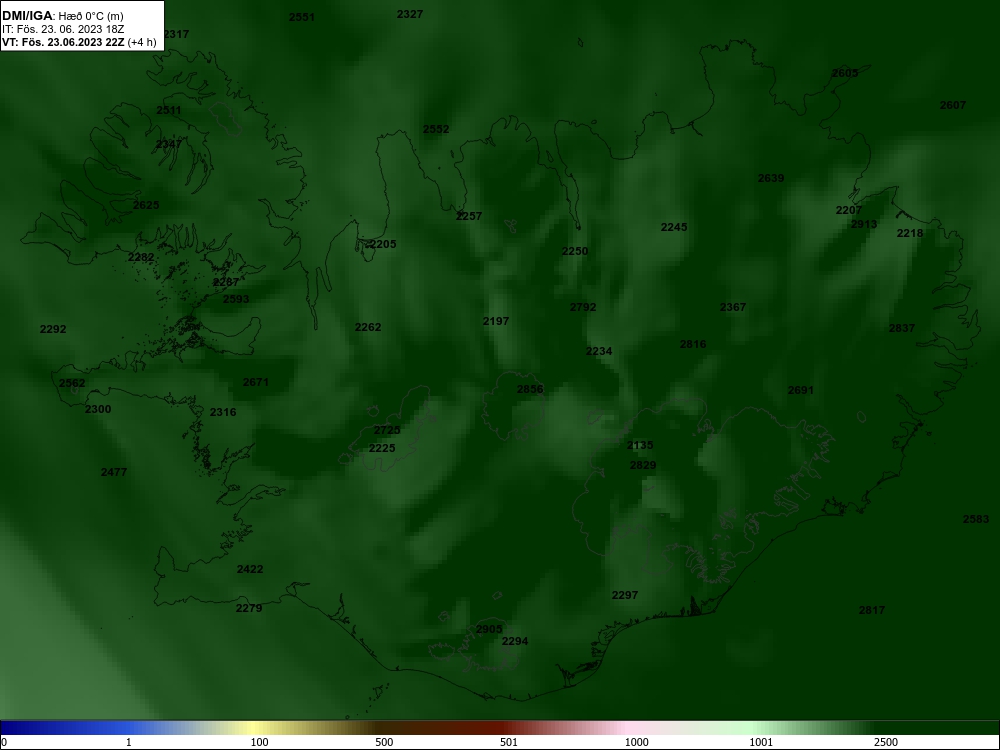Viewport: 1000px width, 750px height.
Task: Click the map value 2792
Action: (583, 307)
